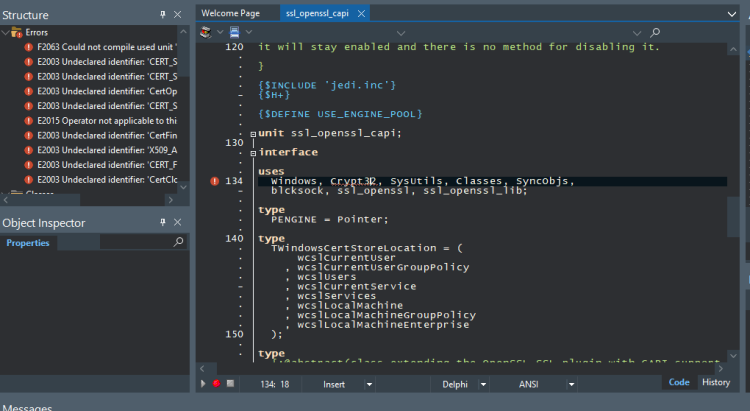Click the Object Inspector search magnifier

coord(178,242)
